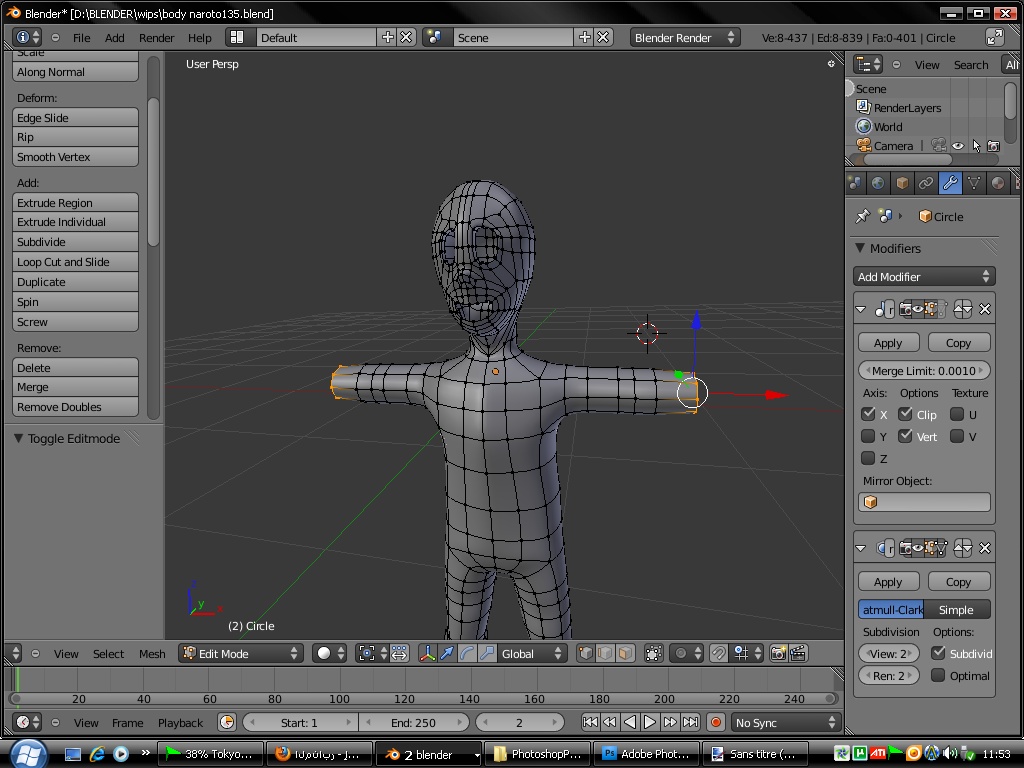Image resolution: width=1024 pixels, height=768 pixels.
Task: Enable the texture U checkbox
Action: (957, 414)
